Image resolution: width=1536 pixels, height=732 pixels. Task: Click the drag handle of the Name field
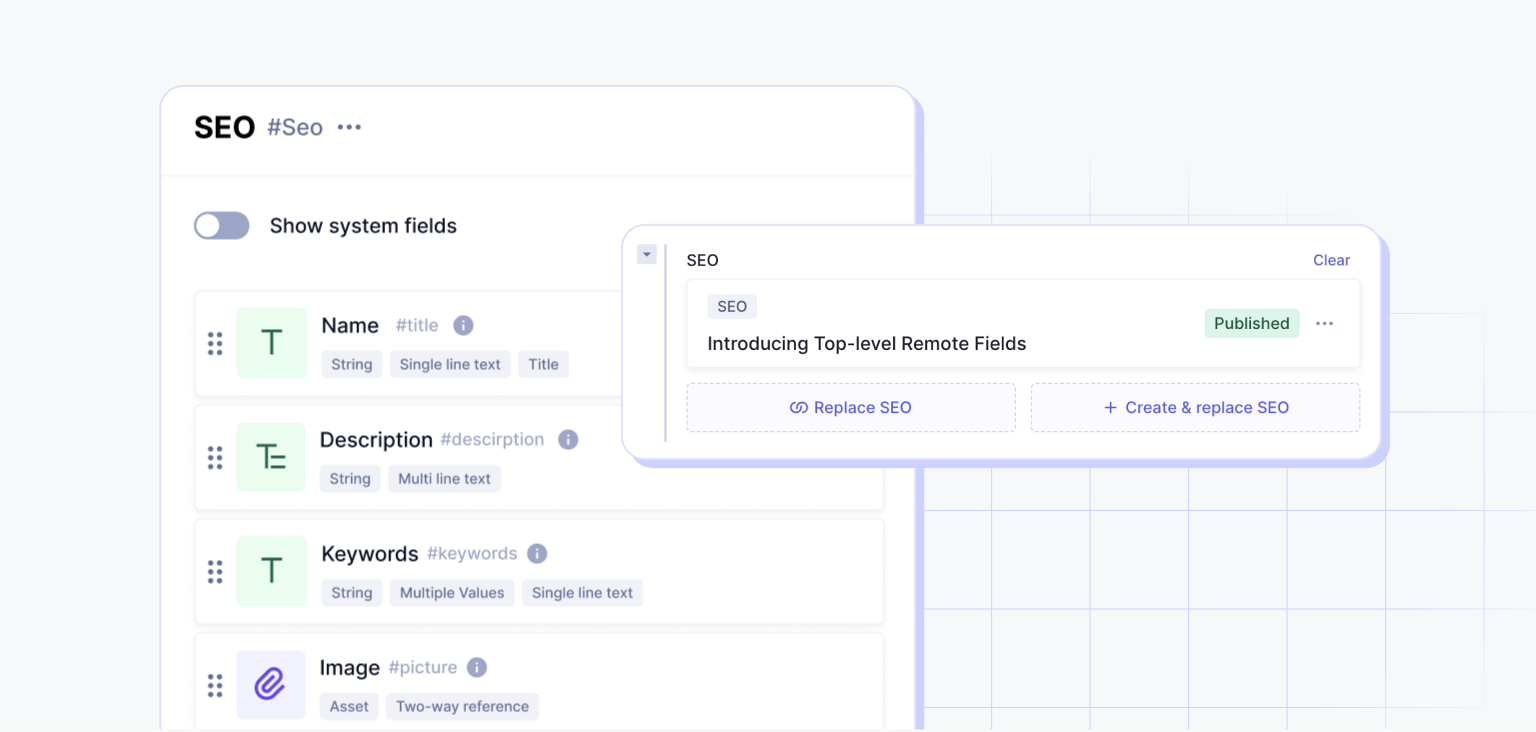point(215,343)
